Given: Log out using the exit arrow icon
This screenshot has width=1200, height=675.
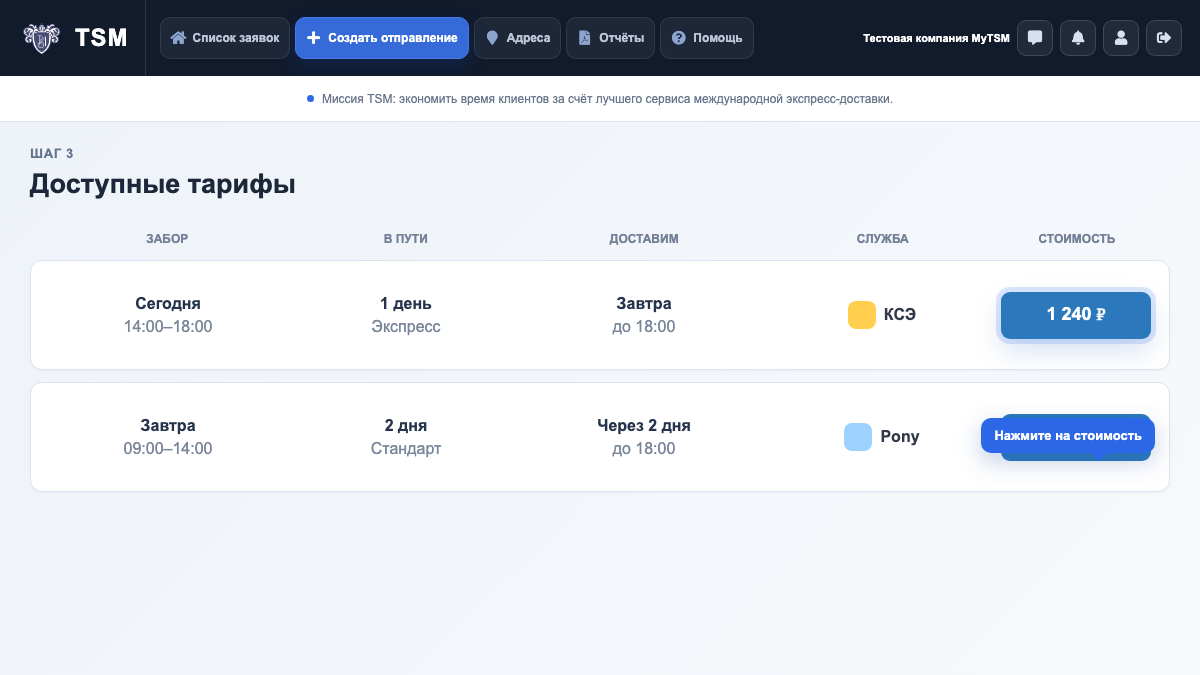Looking at the screenshot, I should tap(1164, 38).
